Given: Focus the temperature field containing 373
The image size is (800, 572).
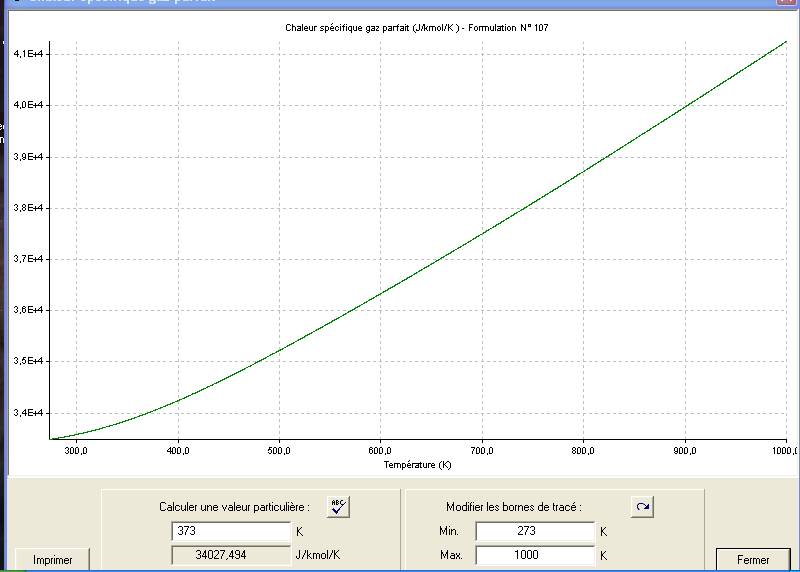Looking at the screenshot, I should point(231,531).
